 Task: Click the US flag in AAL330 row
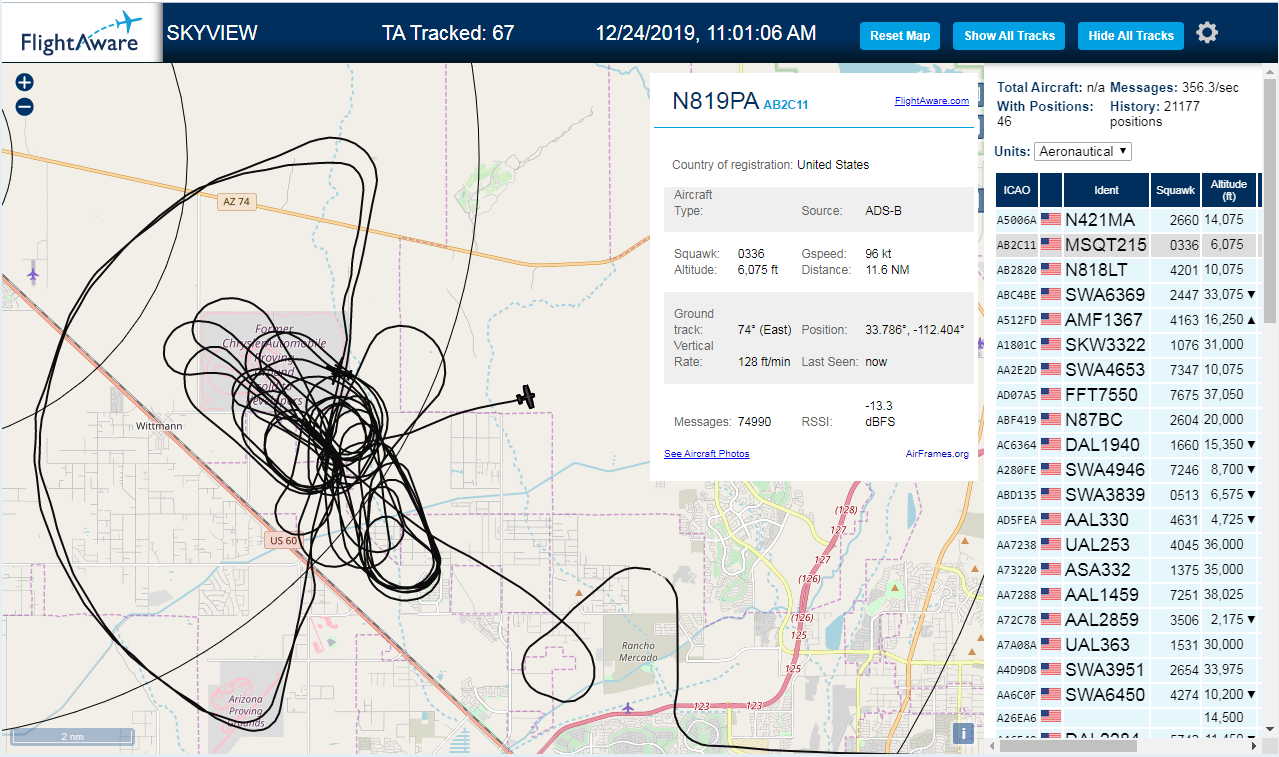coord(1051,519)
